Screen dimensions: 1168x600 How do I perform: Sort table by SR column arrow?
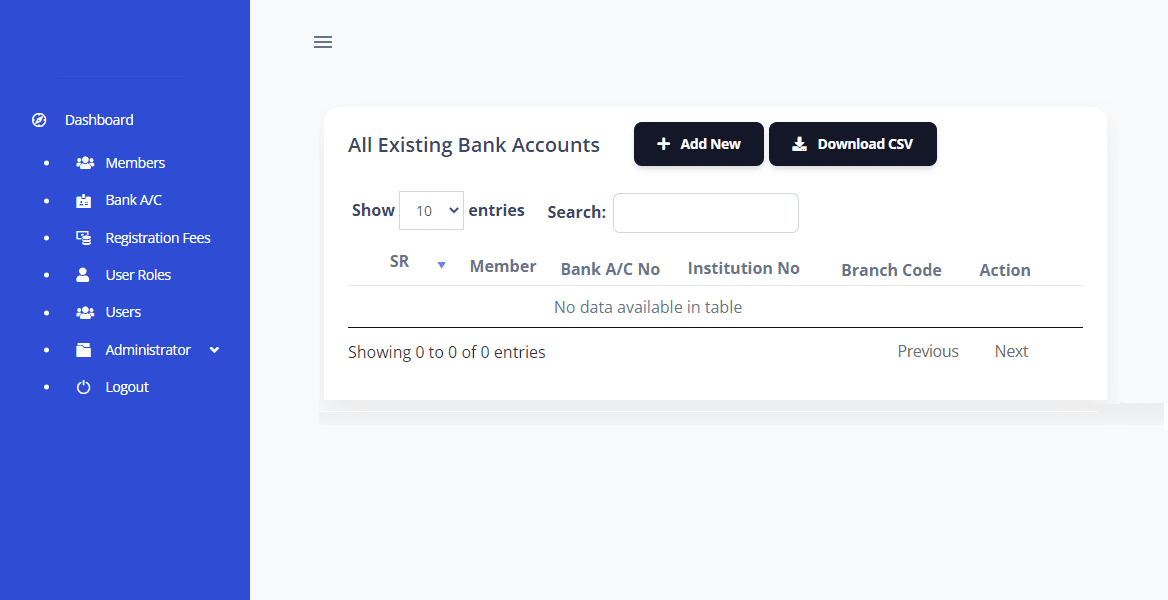click(441, 265)
